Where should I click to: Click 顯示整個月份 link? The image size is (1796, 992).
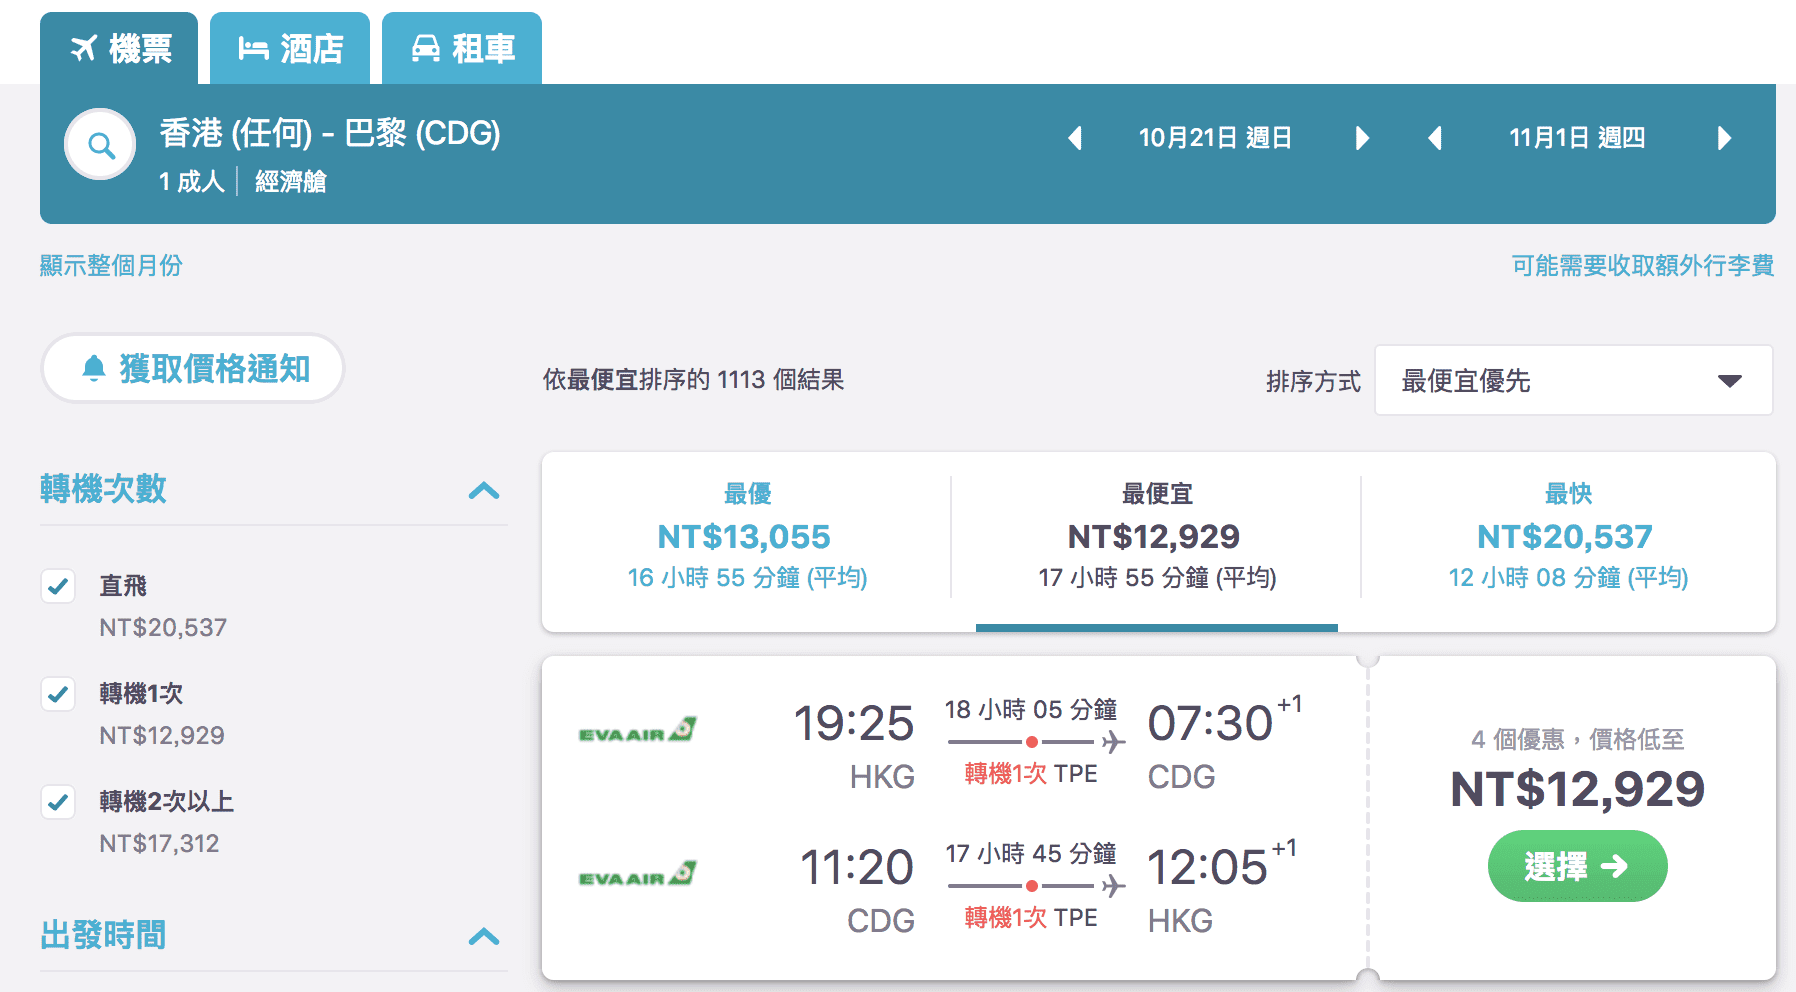point(111,265)
